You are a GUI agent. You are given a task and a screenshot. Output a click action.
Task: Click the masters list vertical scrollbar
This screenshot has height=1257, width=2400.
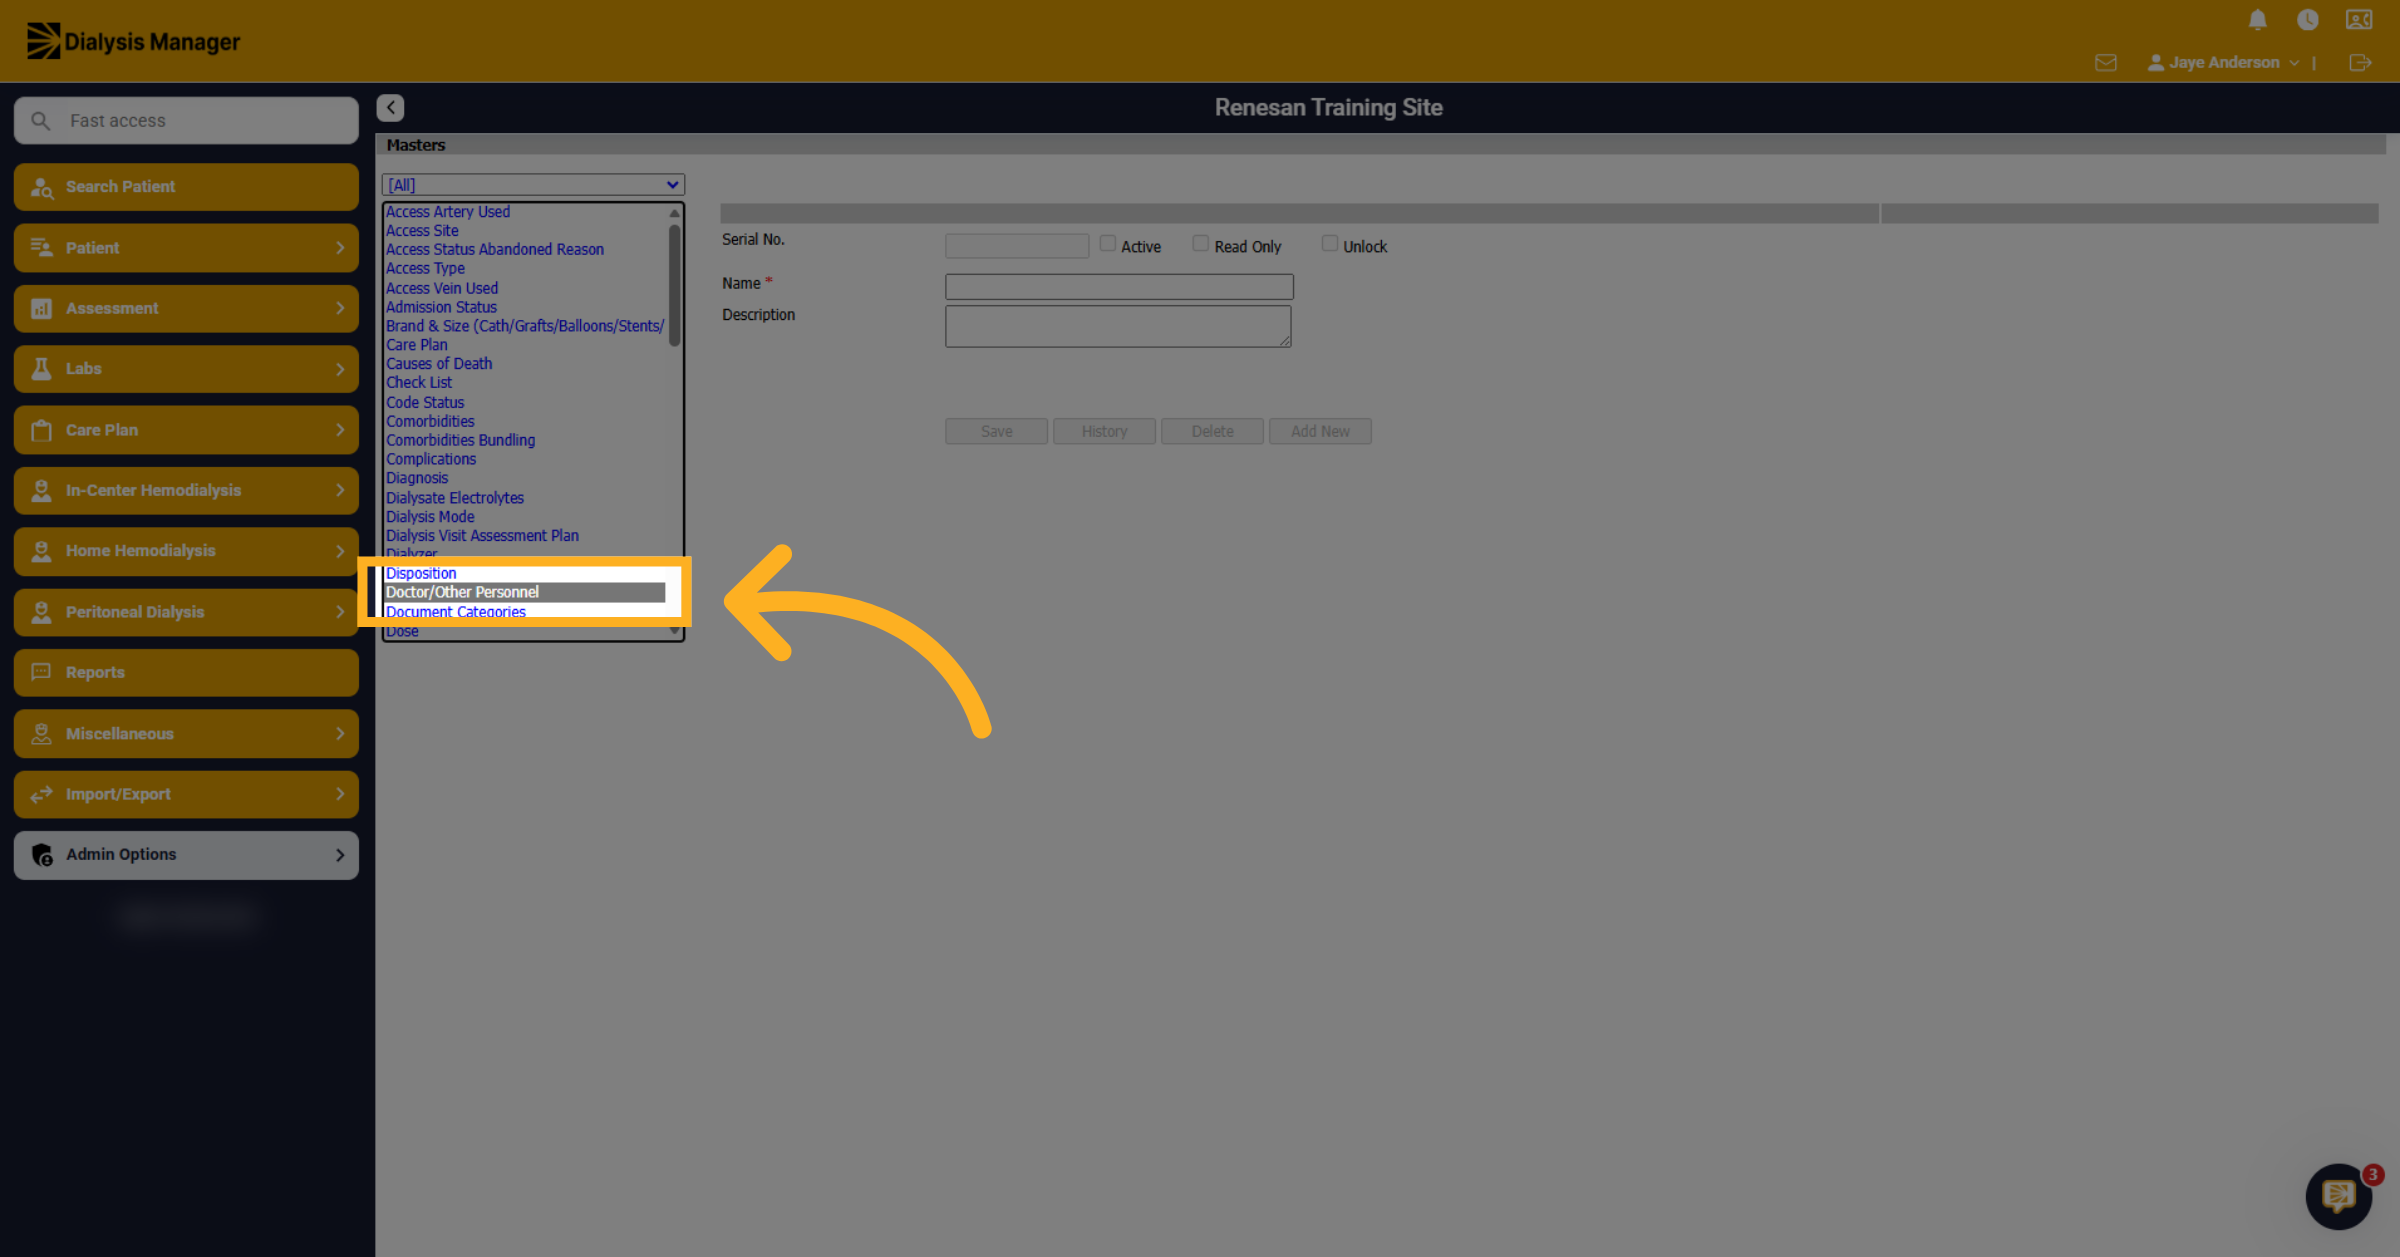coord(675,420)
